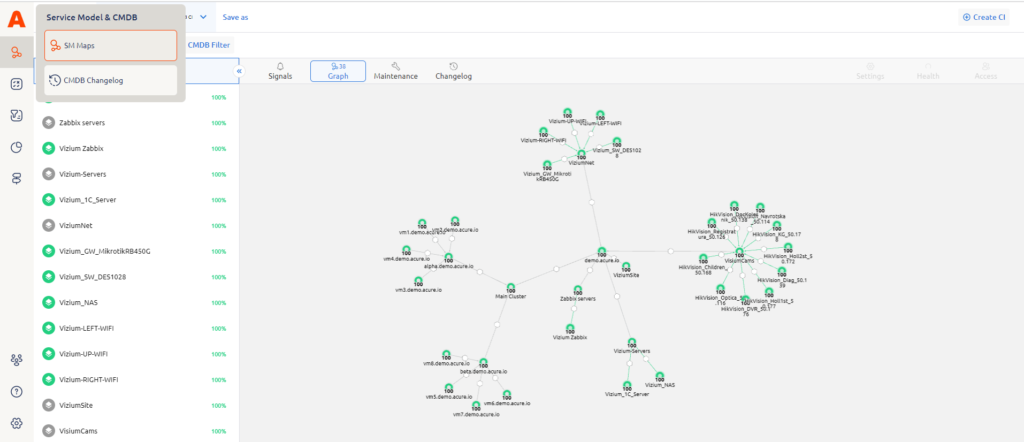Click the sidebar icon below Service Model

click(17, 84)
